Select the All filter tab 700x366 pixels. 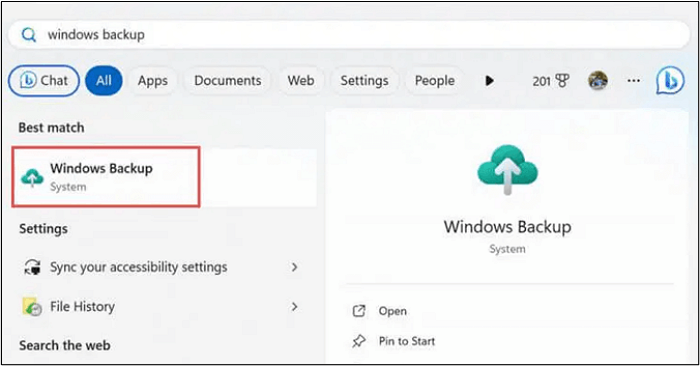point(104,81)
